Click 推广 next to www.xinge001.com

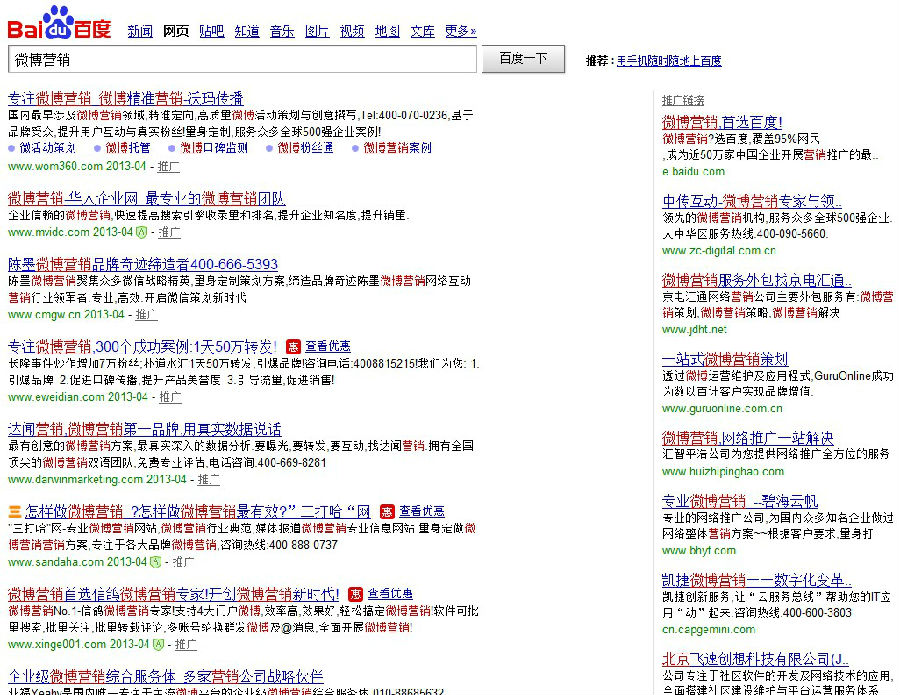click(x=185, y=644)
